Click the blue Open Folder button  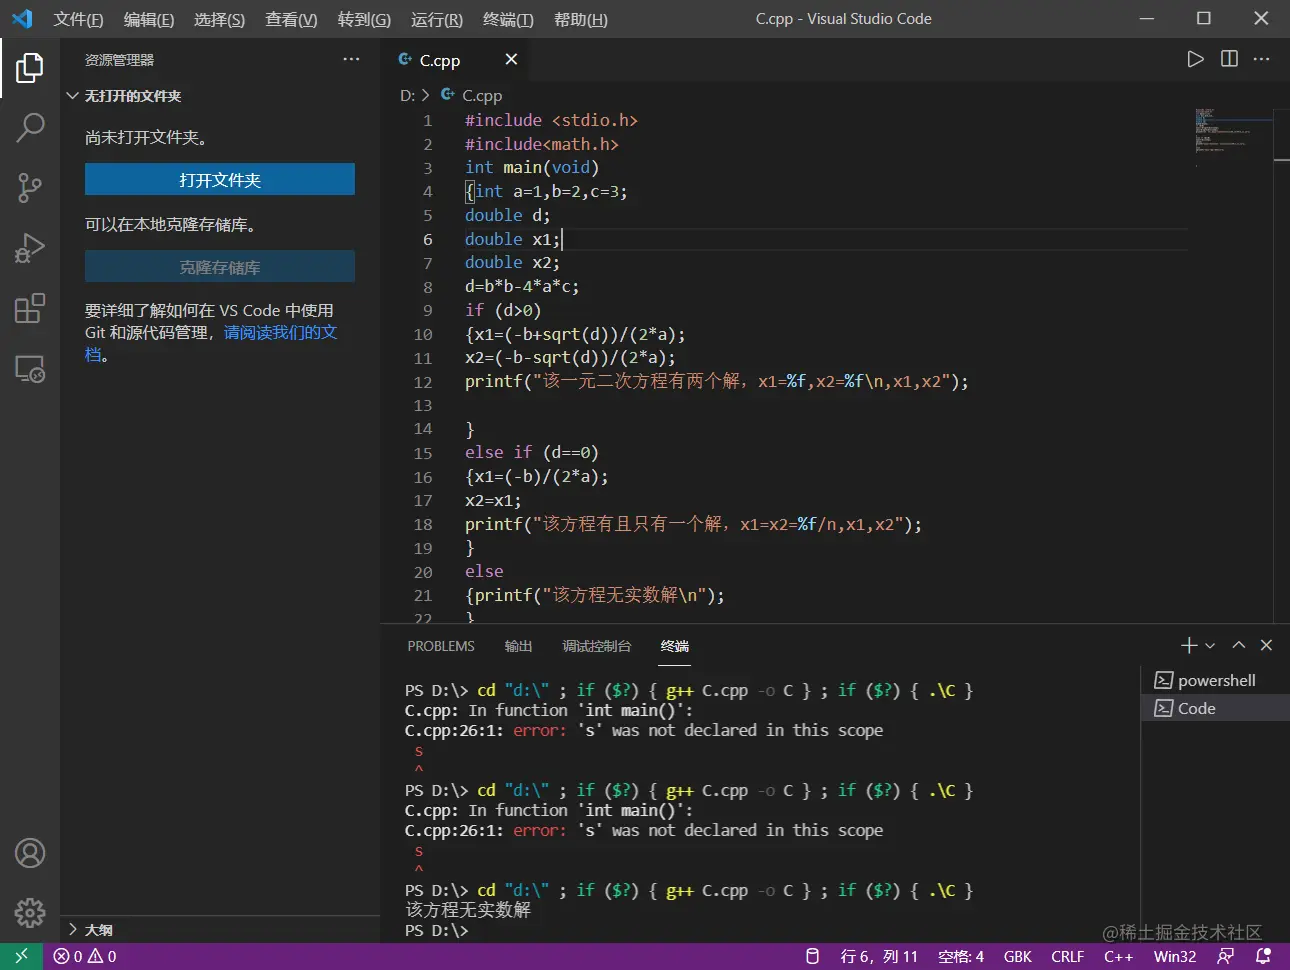click(x=220, y=180)
